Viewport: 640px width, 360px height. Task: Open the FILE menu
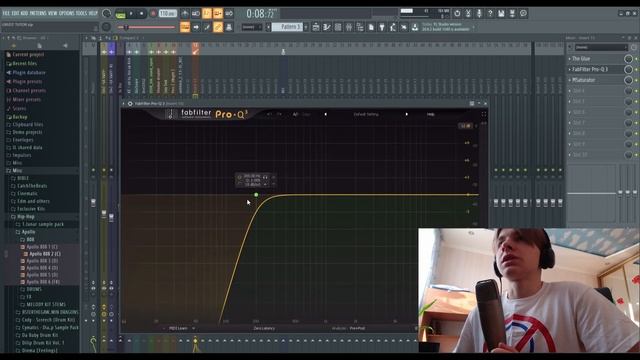[x=6, y=13]
